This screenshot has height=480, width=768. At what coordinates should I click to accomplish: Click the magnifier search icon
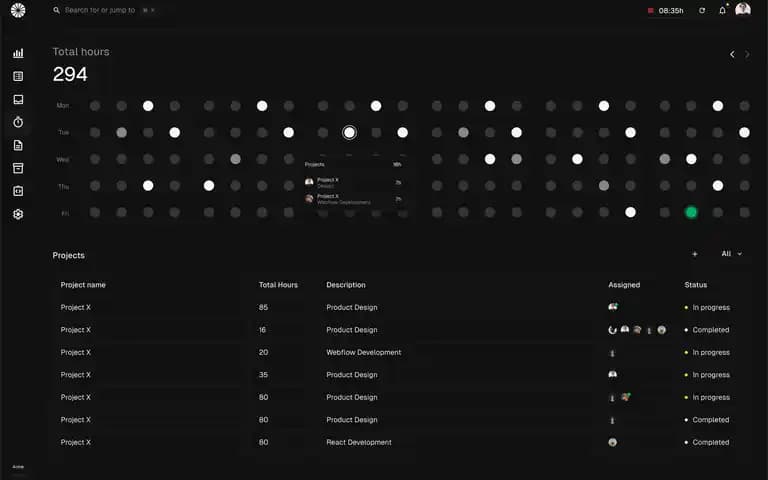[56, 10]
